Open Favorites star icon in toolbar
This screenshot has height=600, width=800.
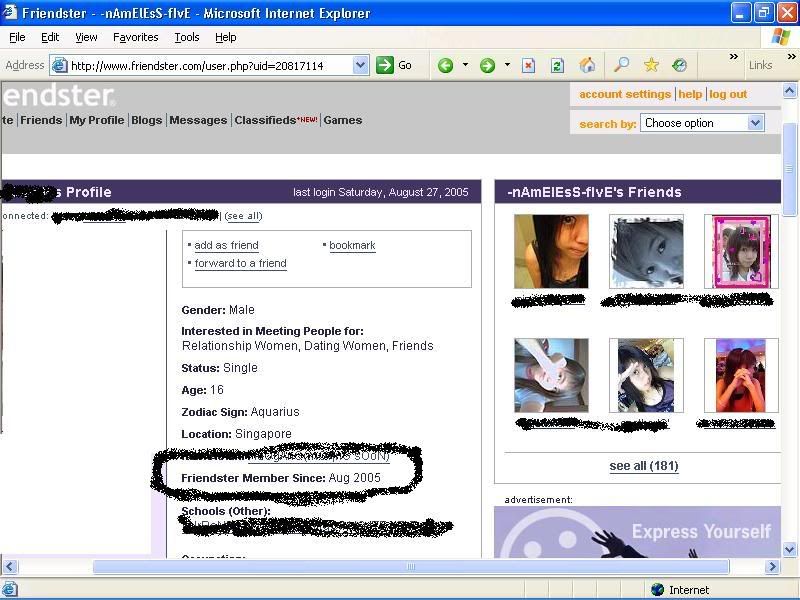click(651, 65)
